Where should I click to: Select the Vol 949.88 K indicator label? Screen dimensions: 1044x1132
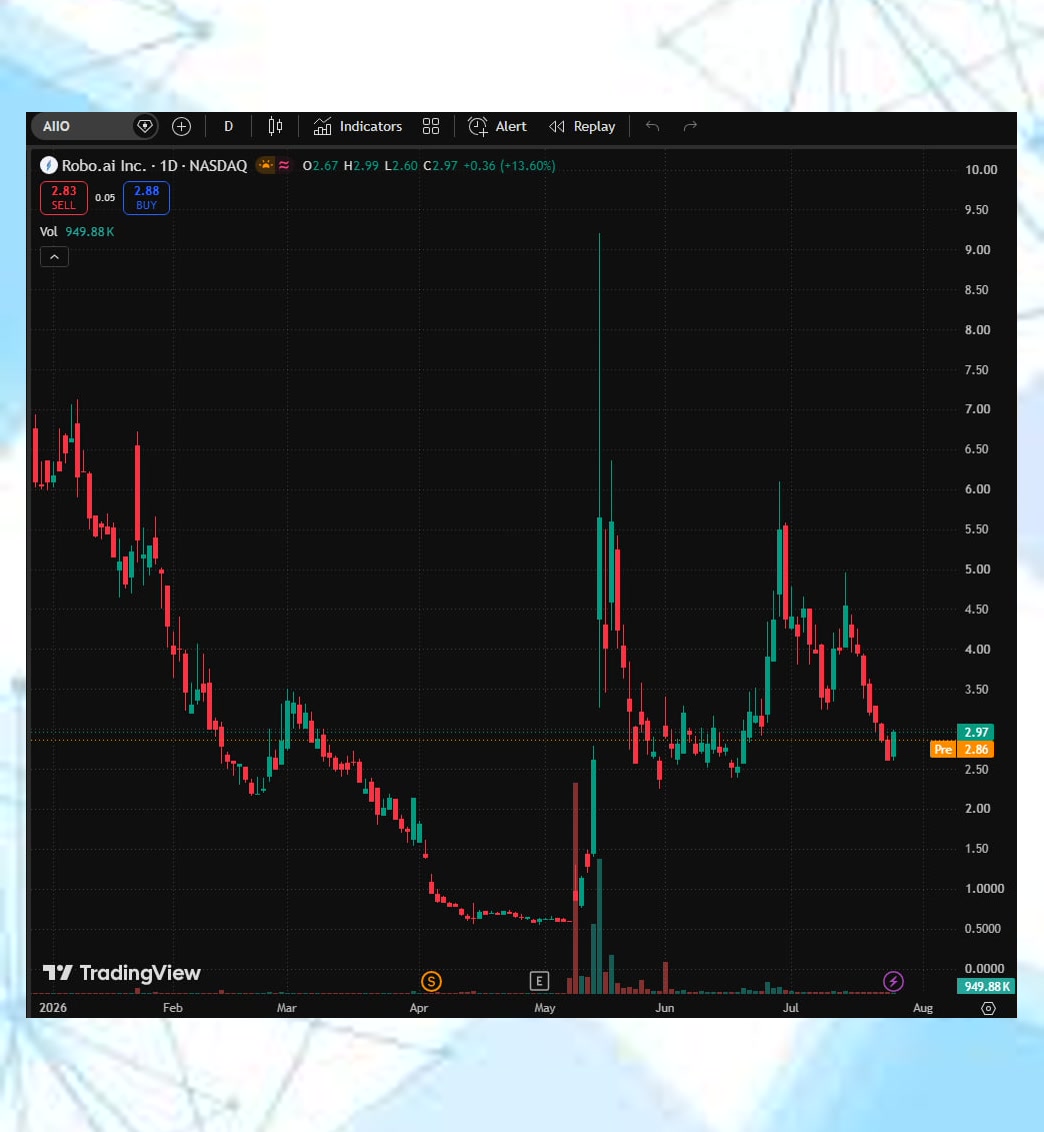77,232
